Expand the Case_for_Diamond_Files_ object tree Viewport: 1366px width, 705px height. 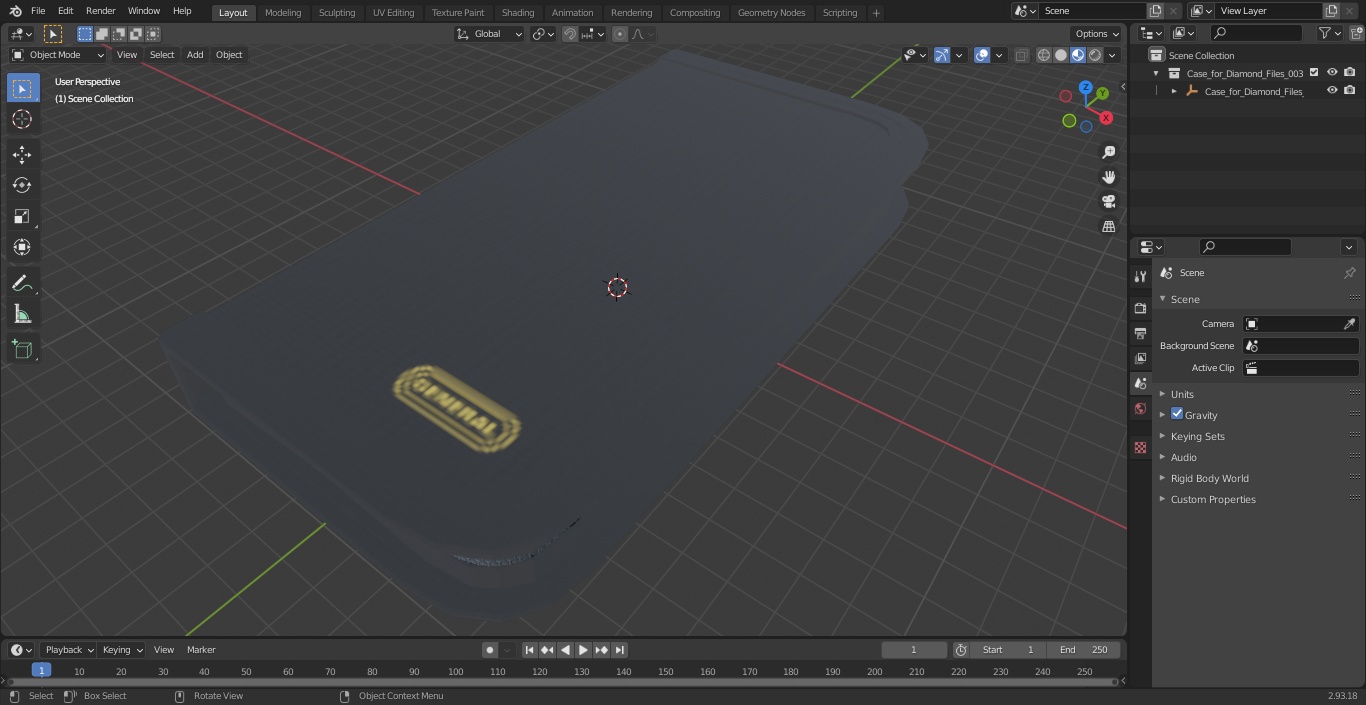coord(1174,91)
